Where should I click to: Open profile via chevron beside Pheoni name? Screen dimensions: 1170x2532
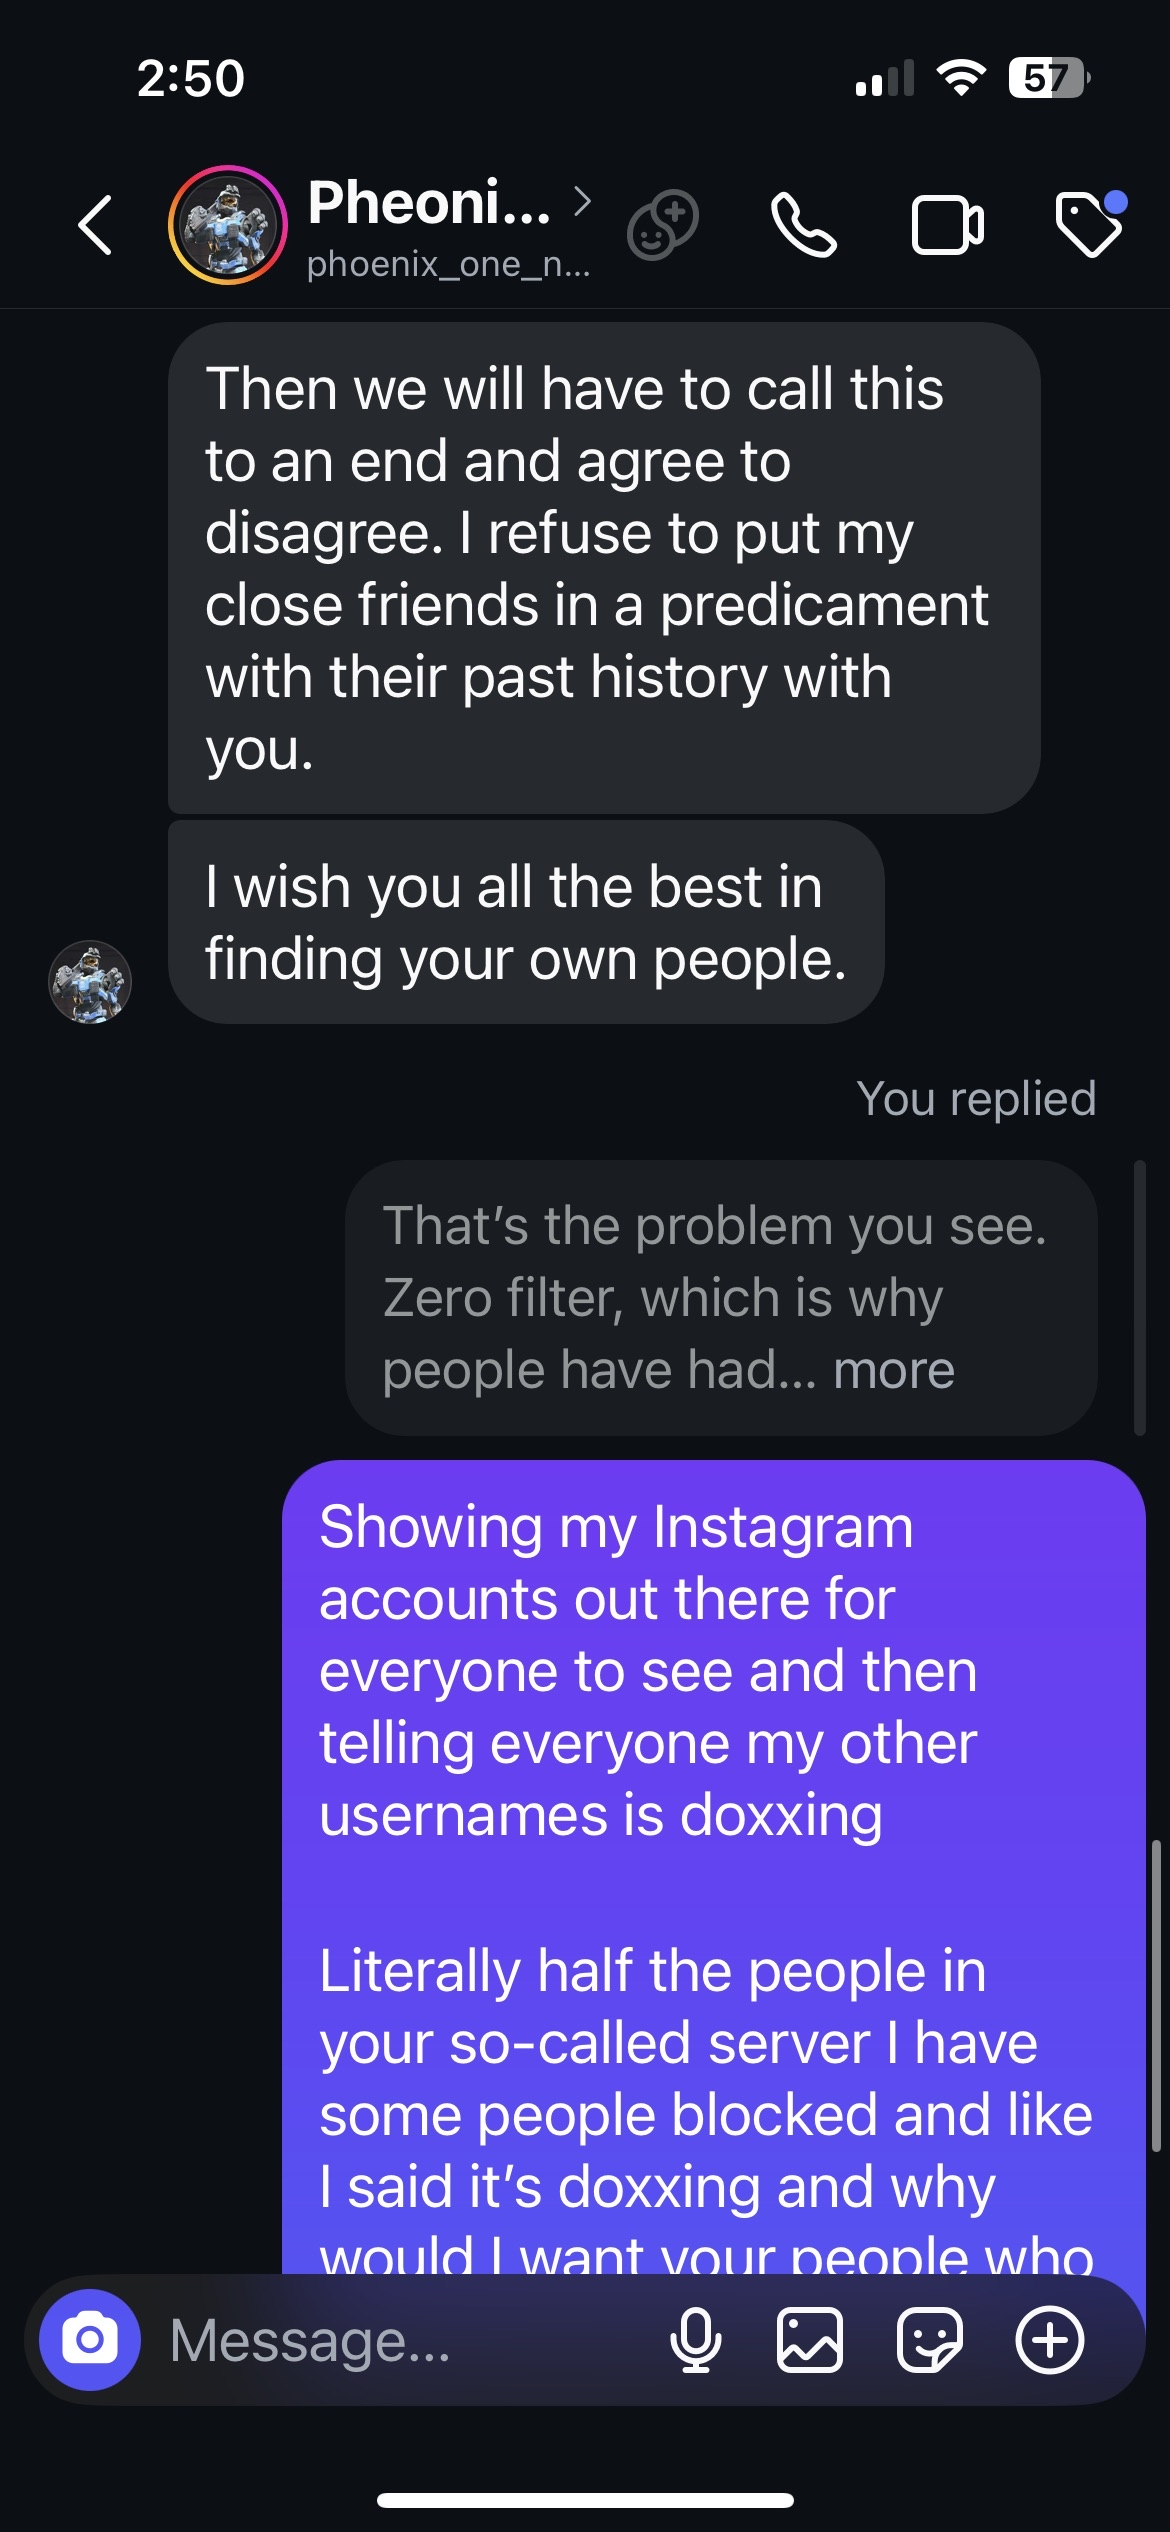coord(582,202)
